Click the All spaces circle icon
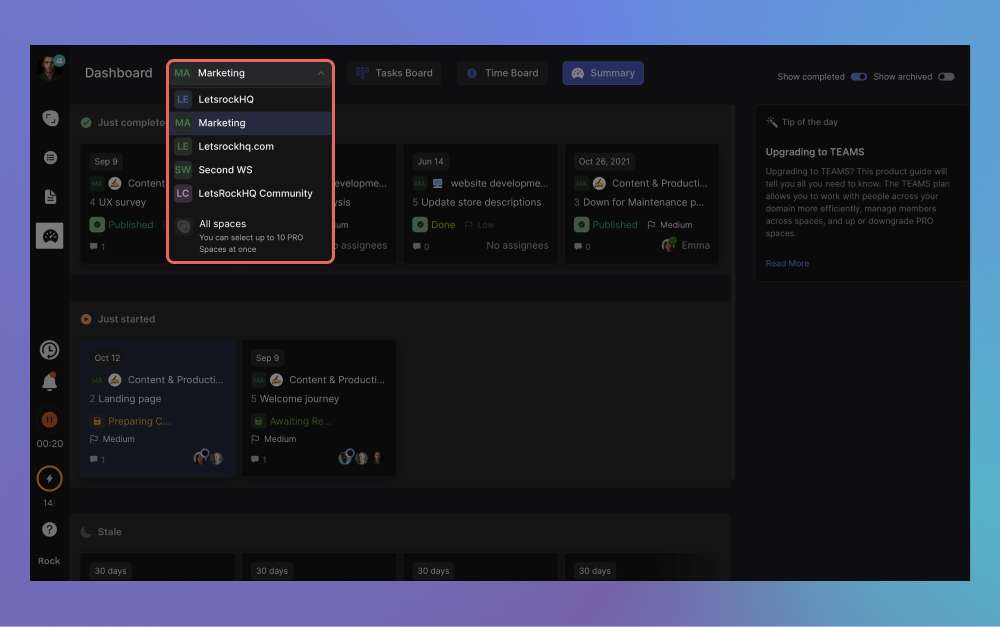 184,226
